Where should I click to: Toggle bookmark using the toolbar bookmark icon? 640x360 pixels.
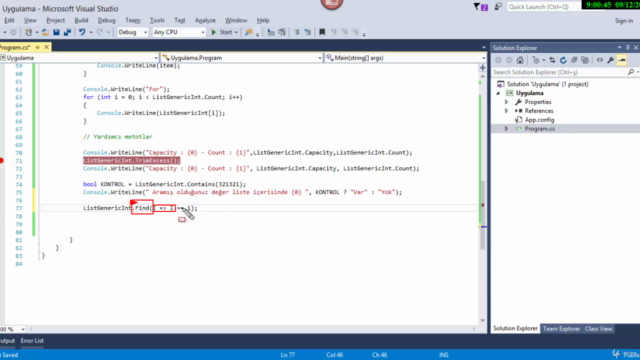(x=322, y=32)
